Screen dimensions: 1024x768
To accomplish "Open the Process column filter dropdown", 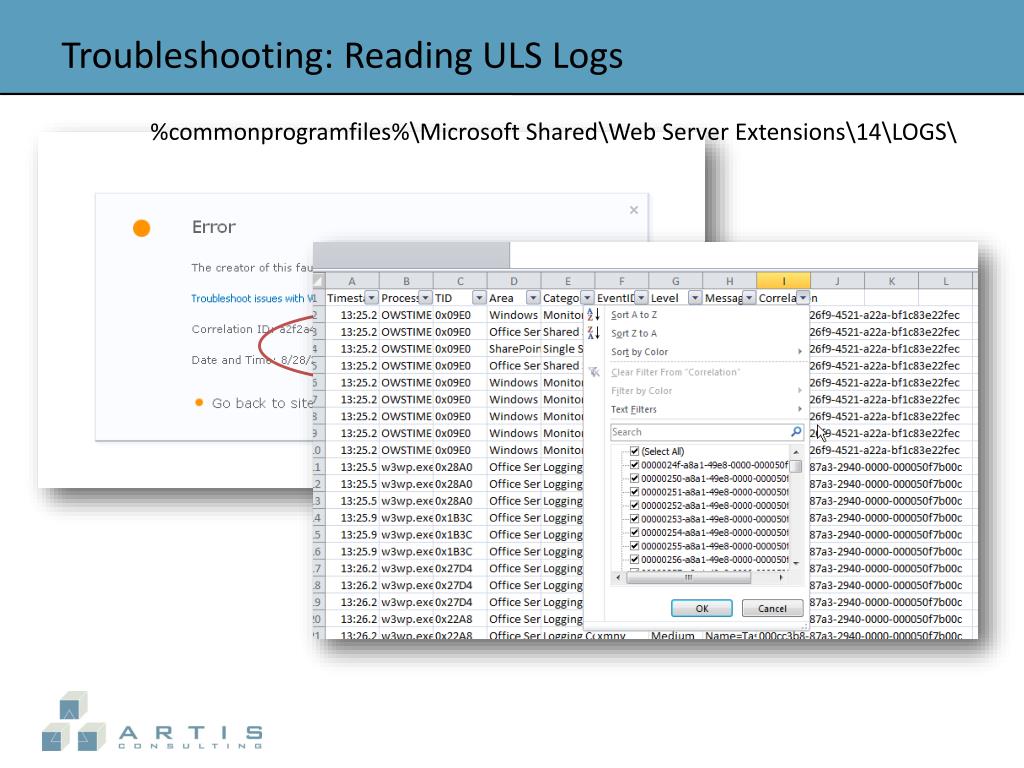I will (425, 298).
